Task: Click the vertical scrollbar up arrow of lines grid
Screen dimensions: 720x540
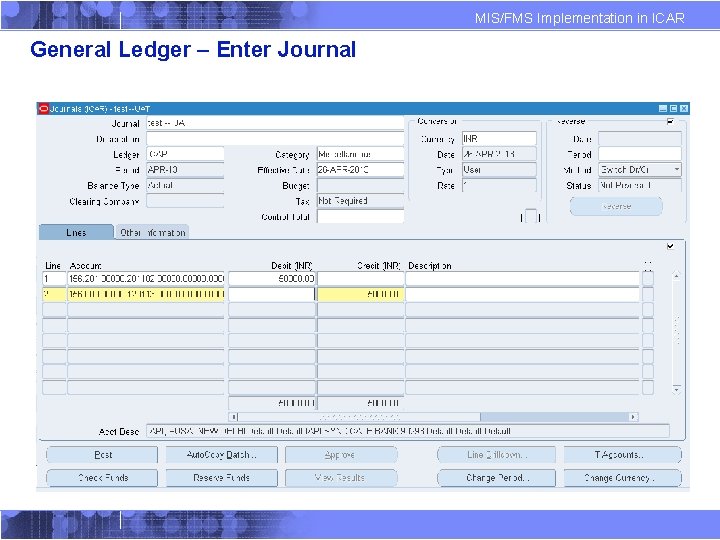Action: click(x=676, y=276)
